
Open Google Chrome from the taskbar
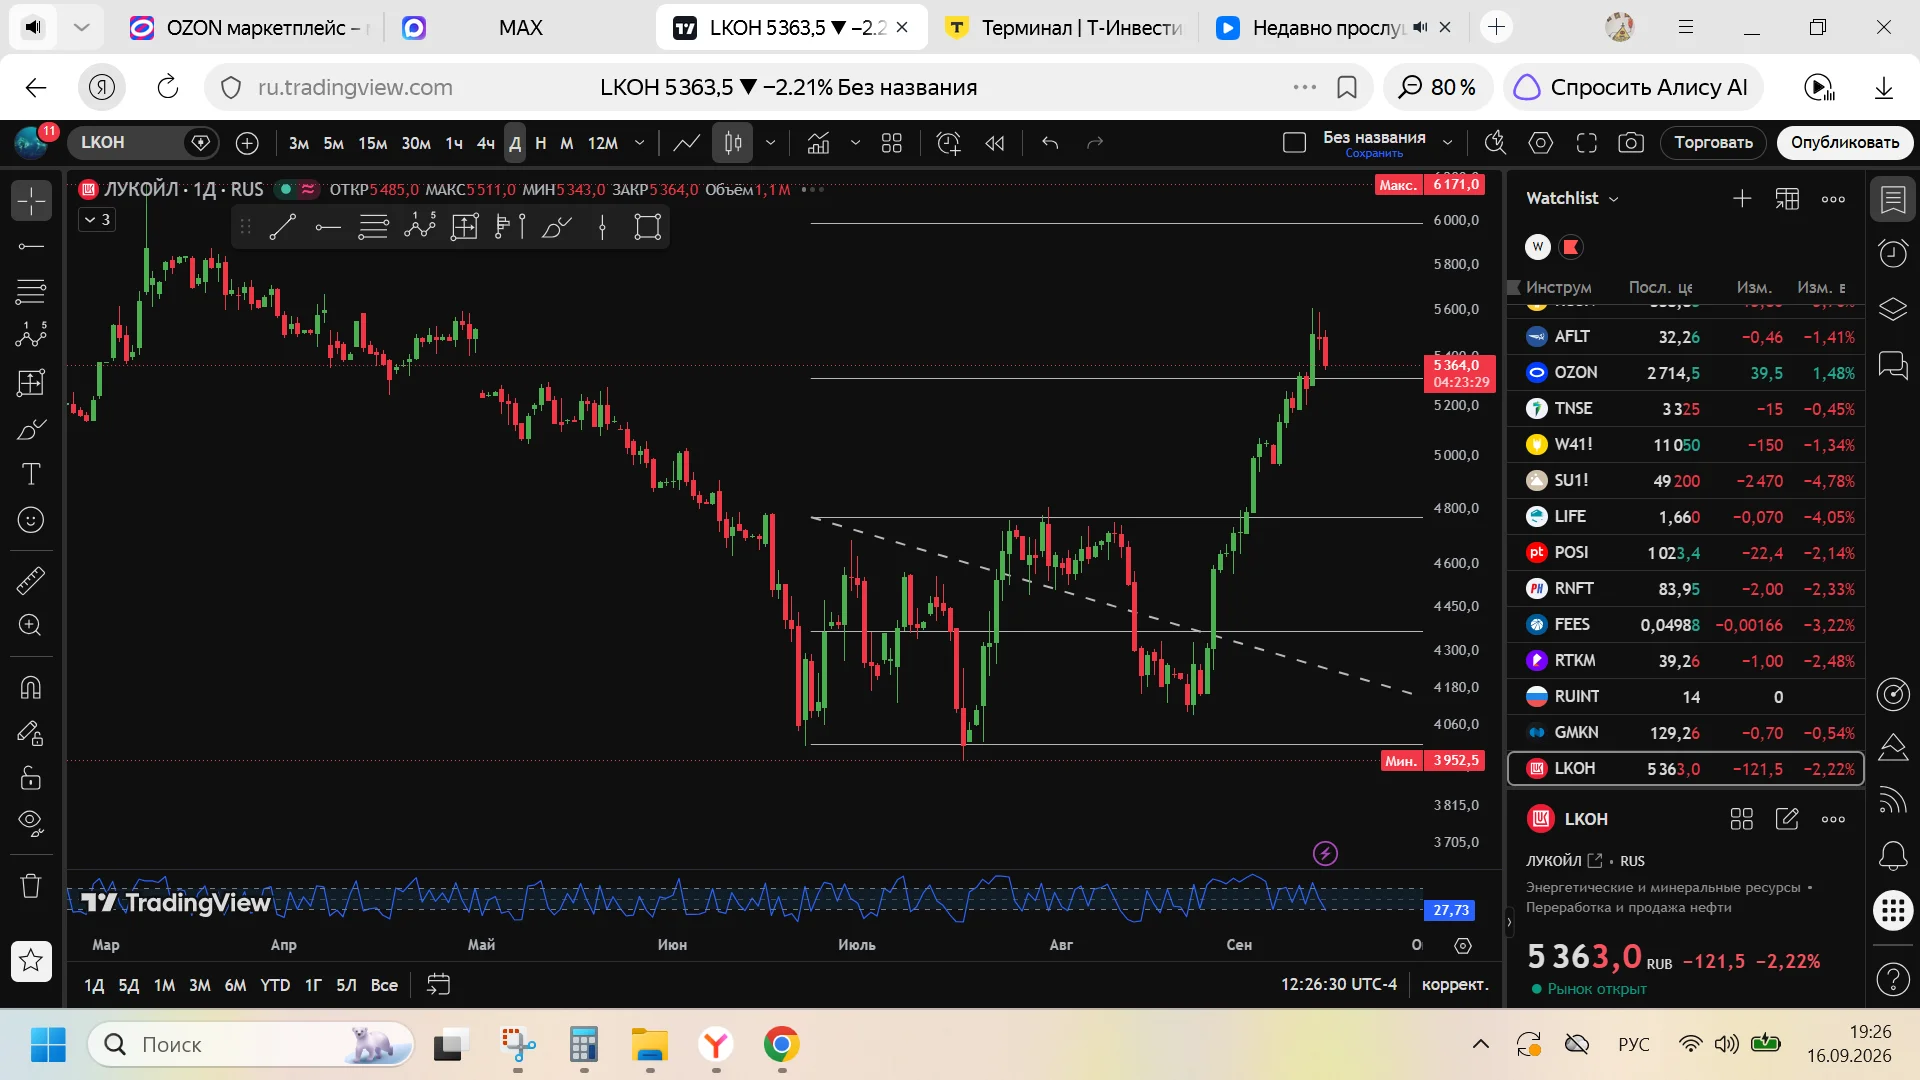[x=781, y=1045]
